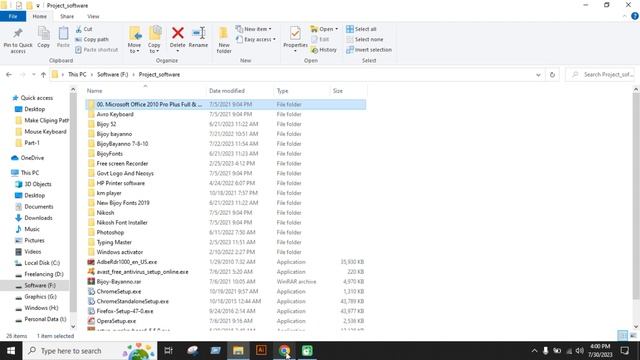Switch to the Share ribbon tab
The height and width of the screenshot is (360, 640).
point(67,16)
